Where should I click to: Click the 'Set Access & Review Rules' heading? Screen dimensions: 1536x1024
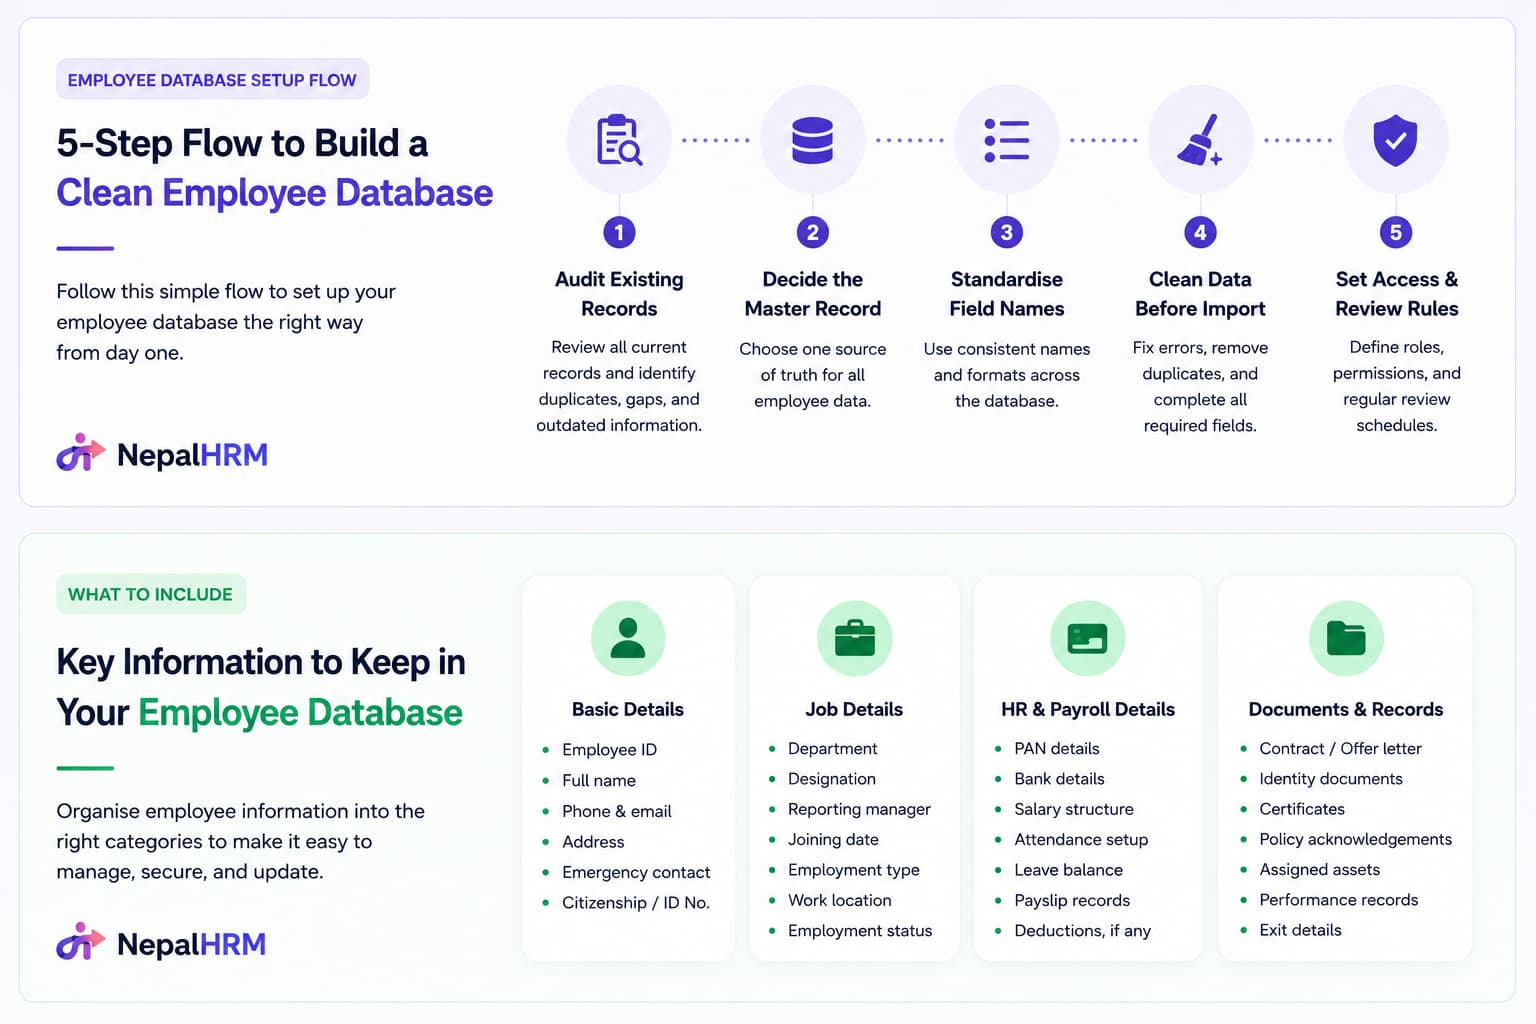click(x=1396, y=294)
